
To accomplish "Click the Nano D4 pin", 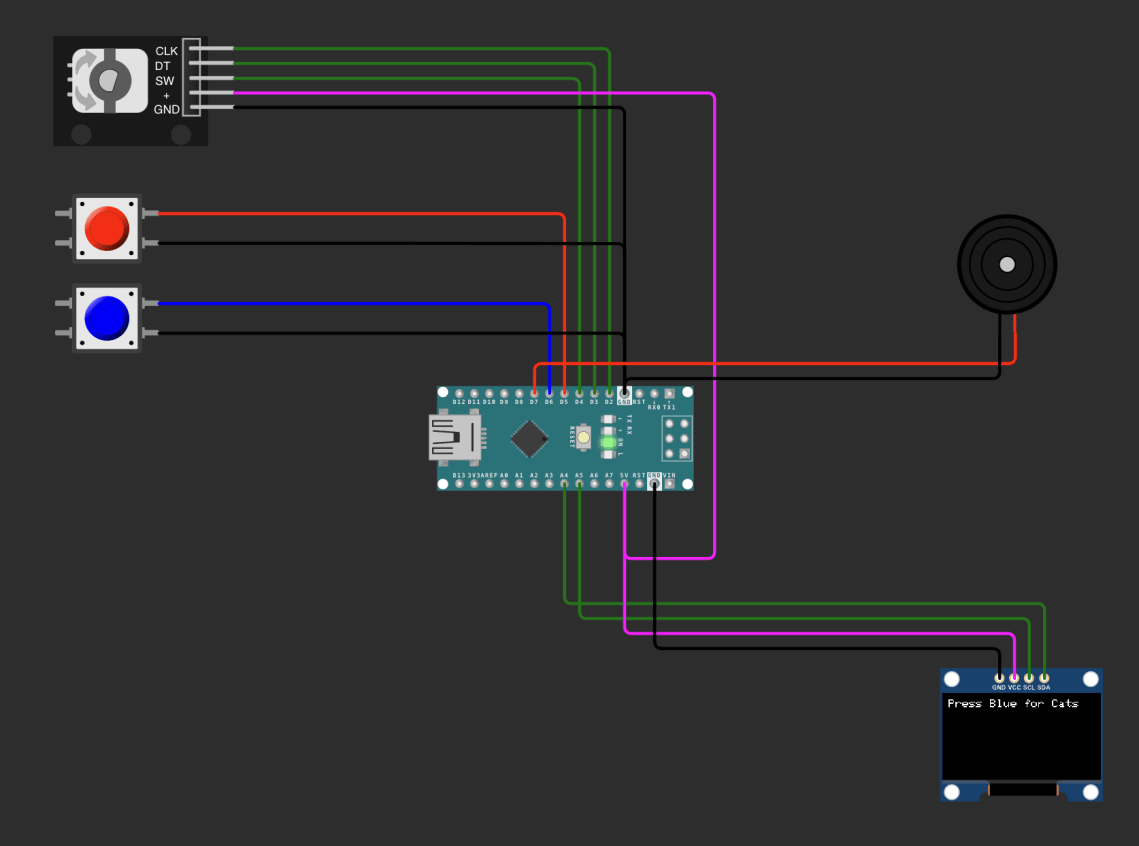I will click(579, 394).
